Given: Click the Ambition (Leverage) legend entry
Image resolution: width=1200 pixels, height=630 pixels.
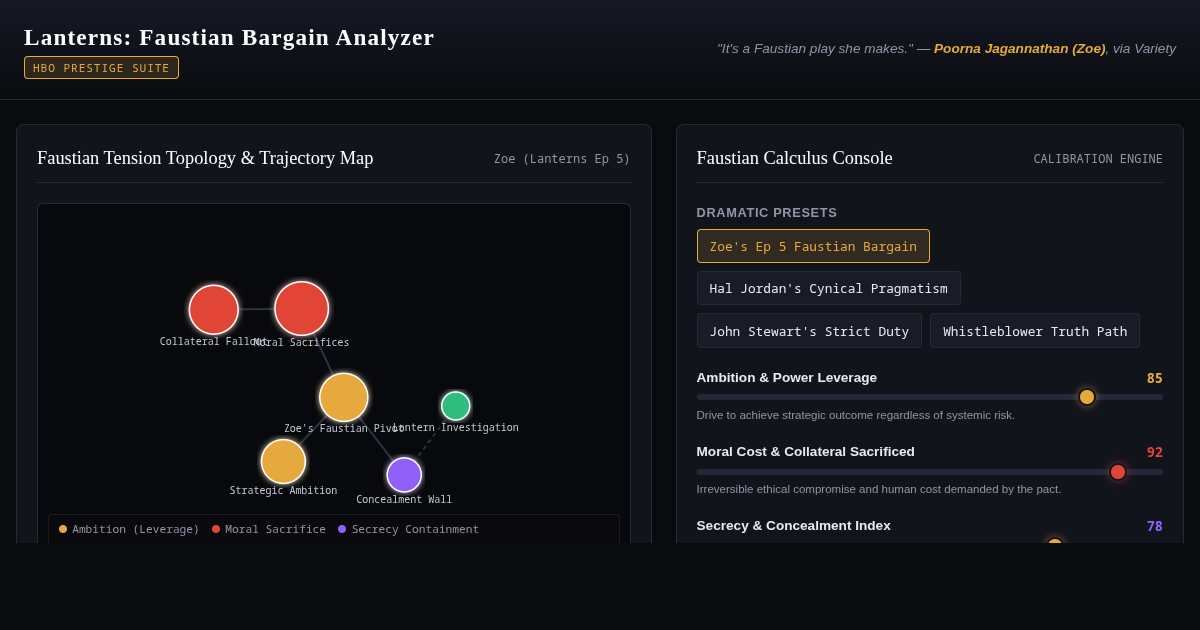Looking at the screenshot, I should tap(129, 529).
